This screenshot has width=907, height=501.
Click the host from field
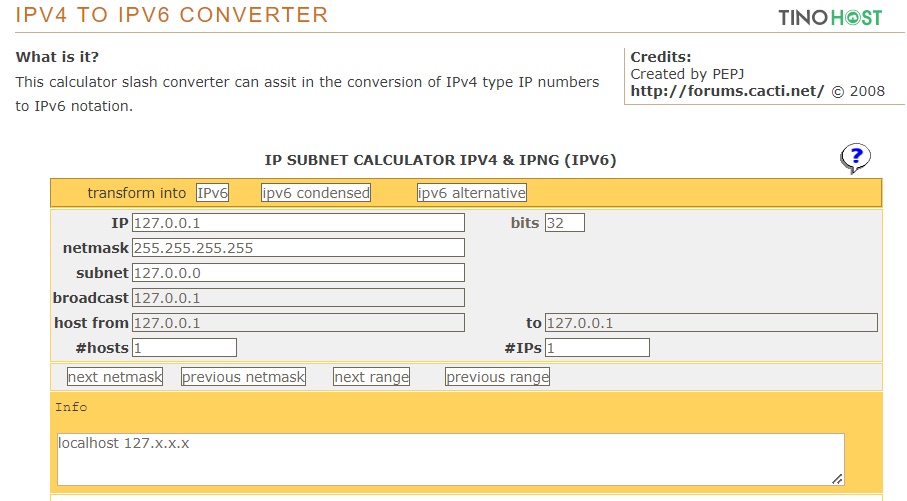298,322
